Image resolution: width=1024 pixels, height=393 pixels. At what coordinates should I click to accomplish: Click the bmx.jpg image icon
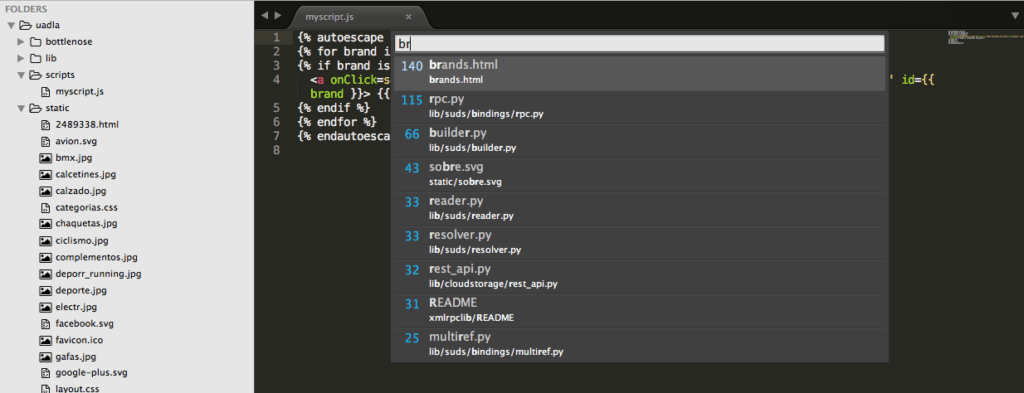45,158
